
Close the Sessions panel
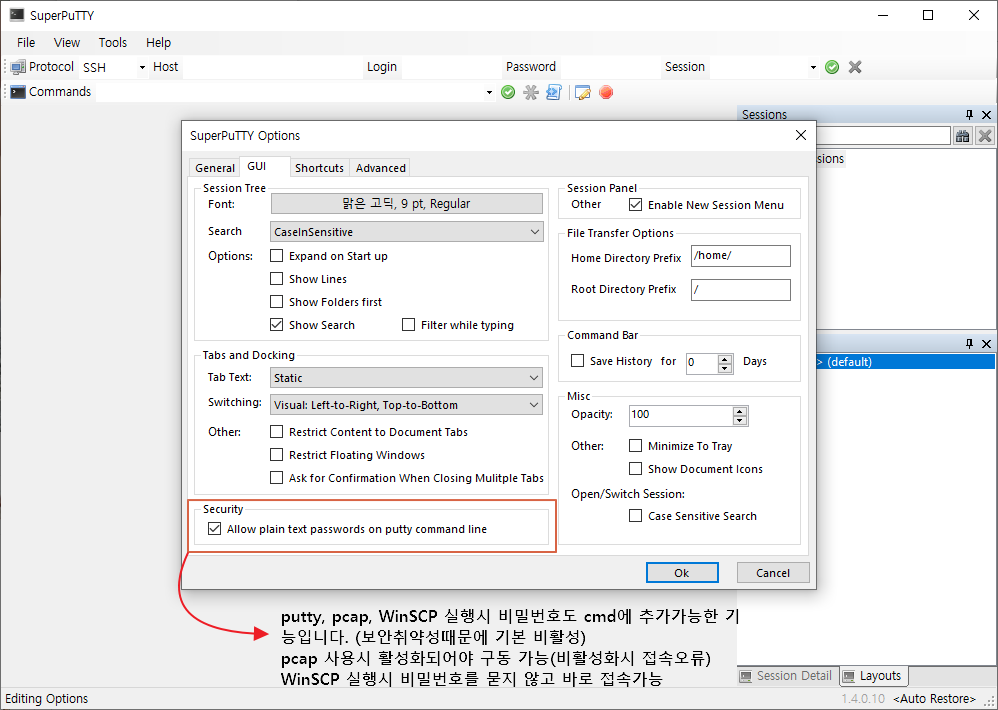tap(987, 115)
